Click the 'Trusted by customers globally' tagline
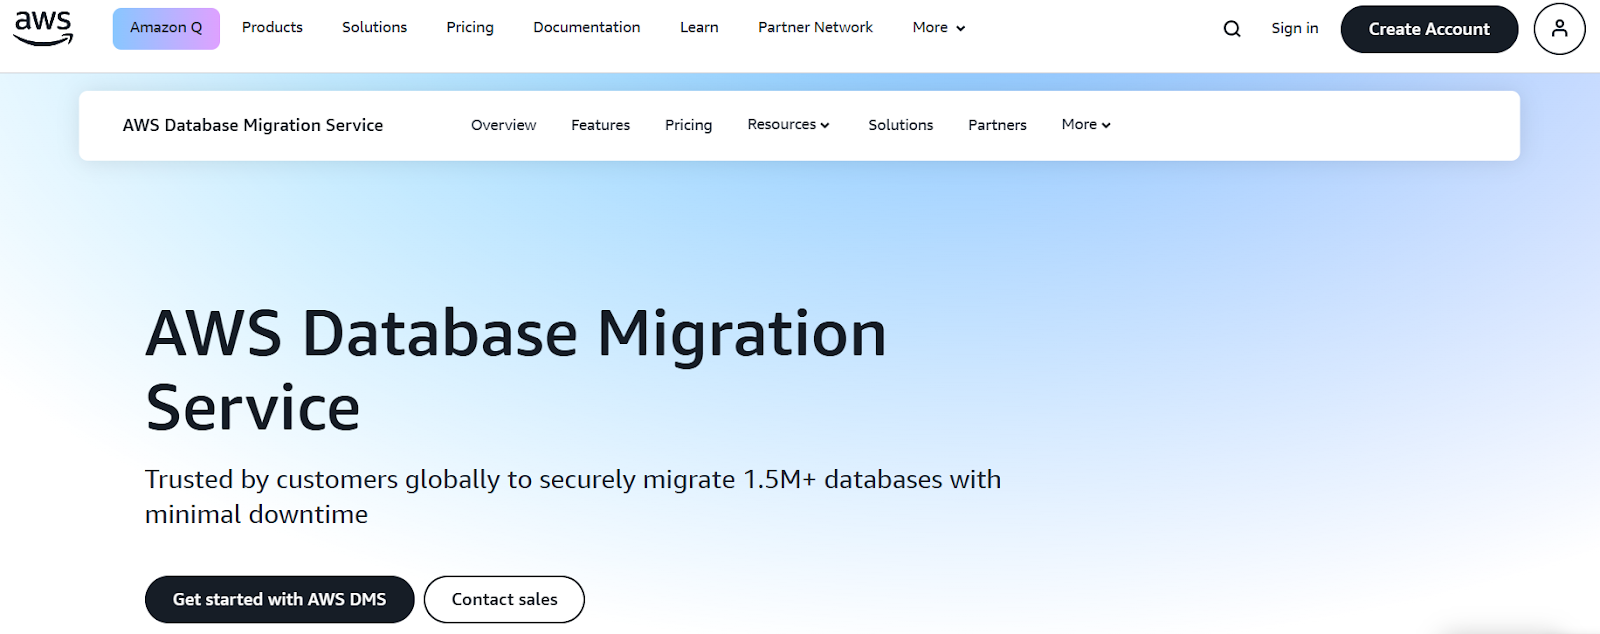The image size is (1600, 634). pos(573,497)
